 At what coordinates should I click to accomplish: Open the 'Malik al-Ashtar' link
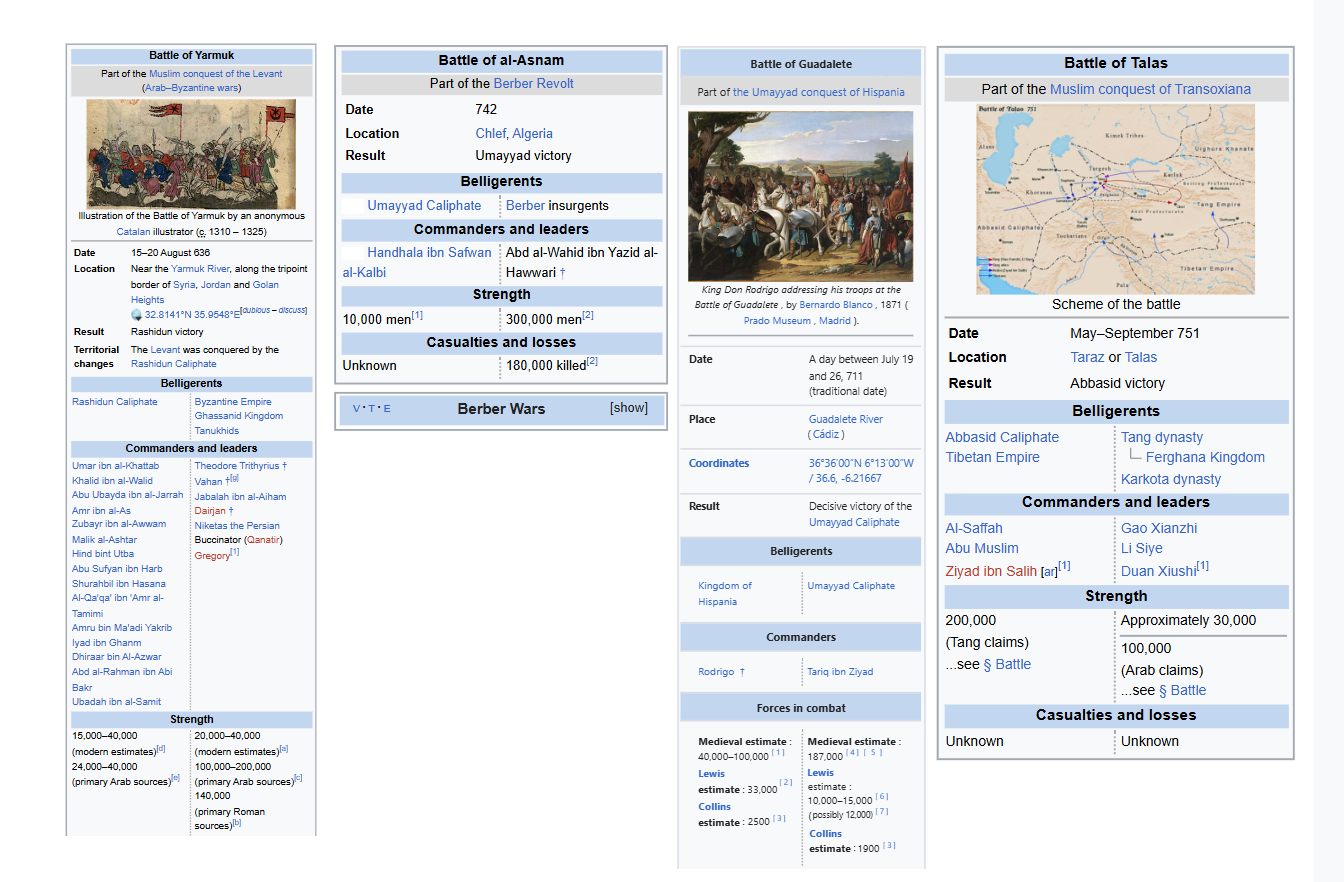pyautogui.click(x=104, y=540)
